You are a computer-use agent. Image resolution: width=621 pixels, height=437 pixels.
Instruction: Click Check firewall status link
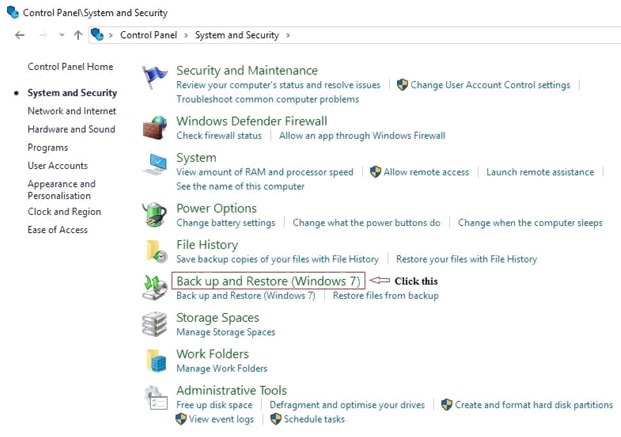point(219,135)
